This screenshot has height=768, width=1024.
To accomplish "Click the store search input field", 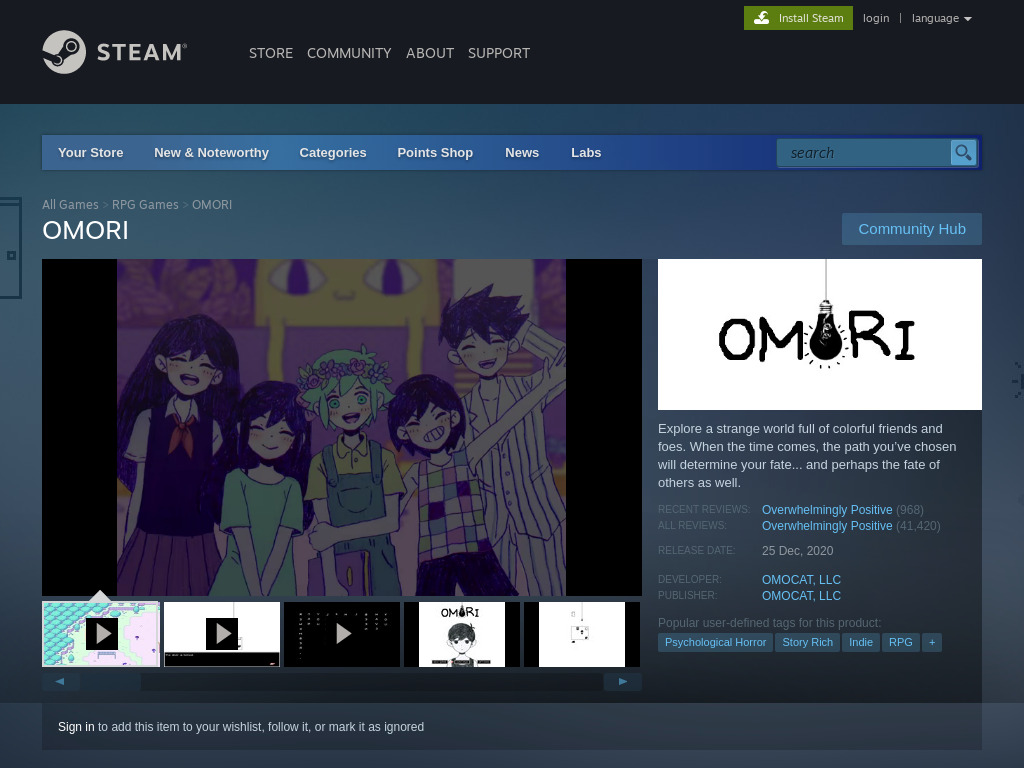I will [864, 153].
